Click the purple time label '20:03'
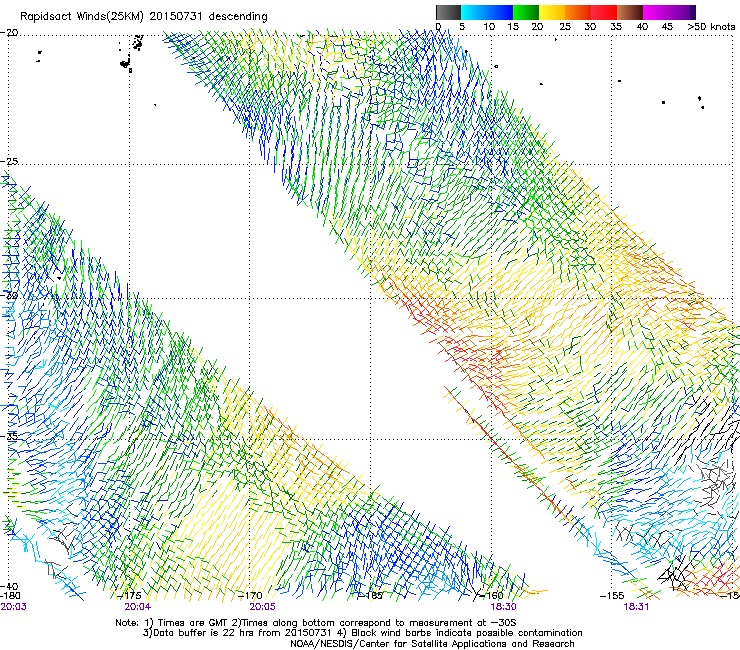The width and height of the screenshot is (740, 650). click(x=14, y=607)
